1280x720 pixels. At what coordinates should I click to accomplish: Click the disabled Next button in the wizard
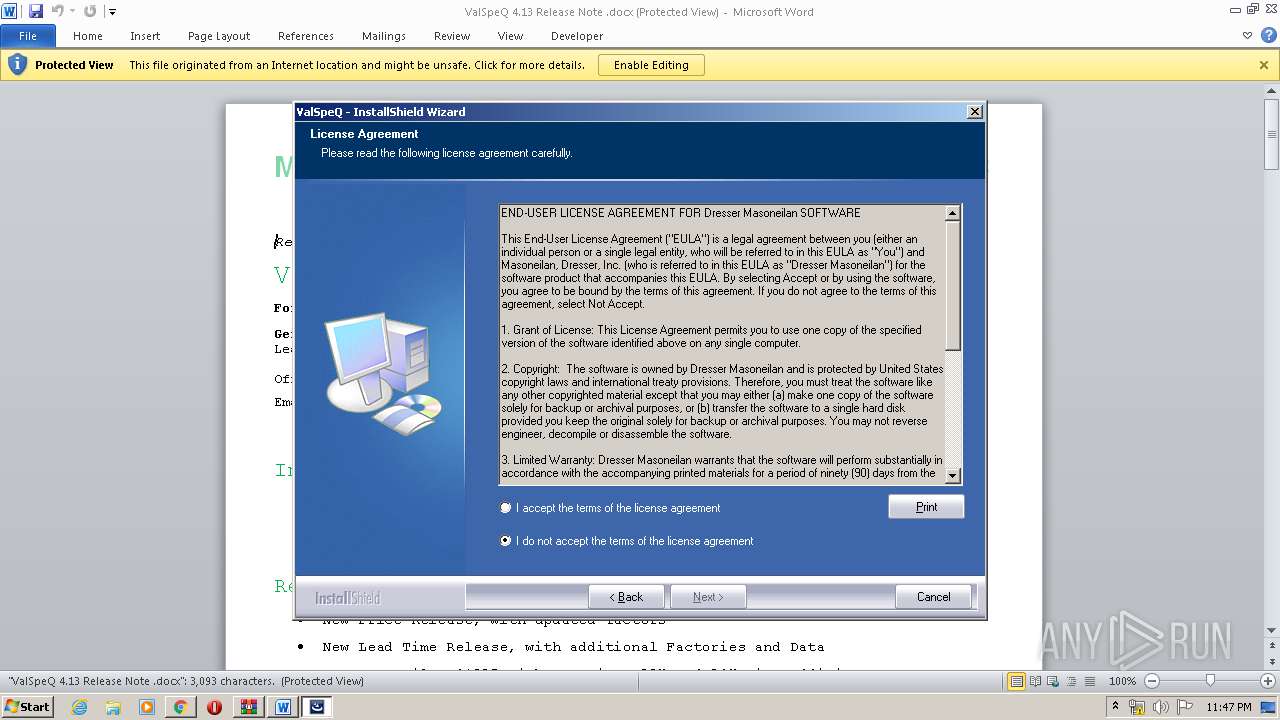point(708,597)
